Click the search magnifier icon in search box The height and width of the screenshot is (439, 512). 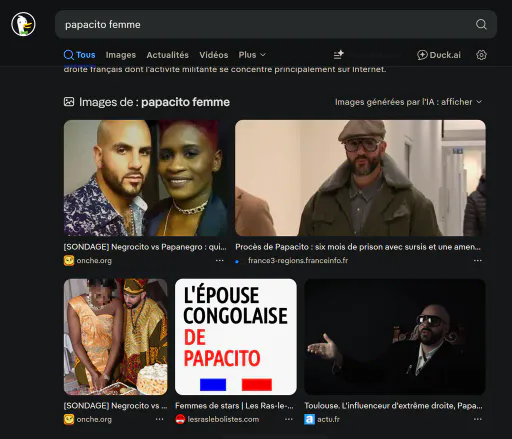pos(481,24)
